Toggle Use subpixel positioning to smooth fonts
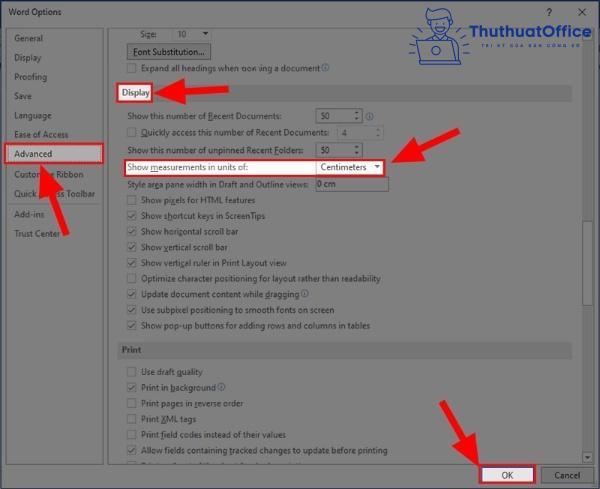600x489 pixels. 132,310
